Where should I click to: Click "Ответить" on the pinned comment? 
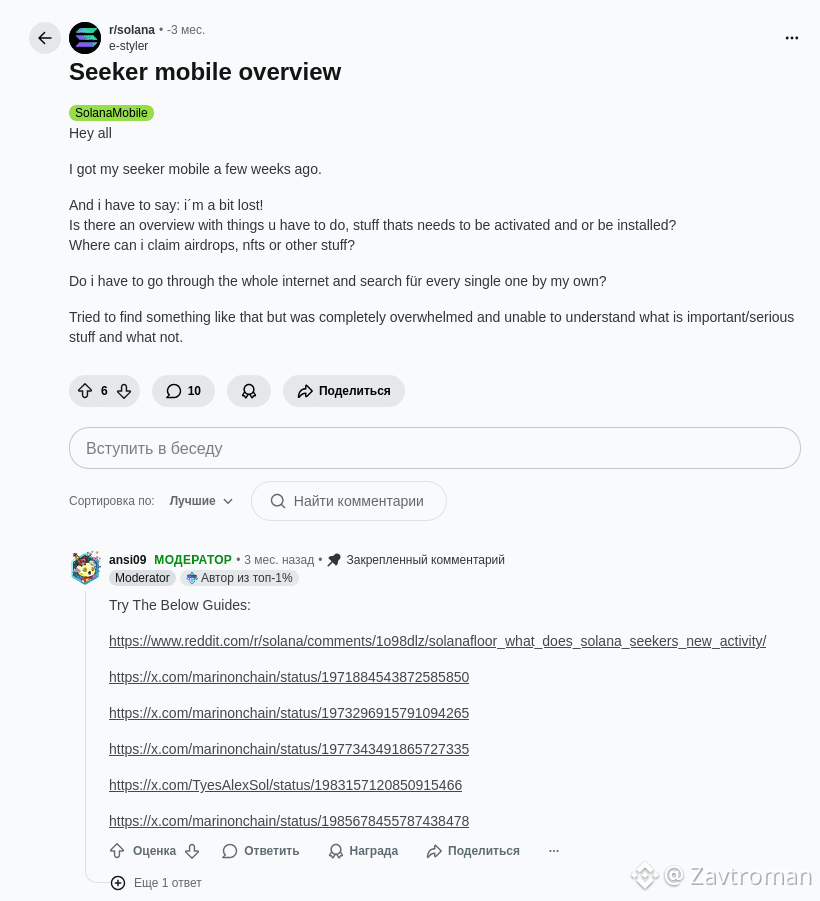261,851
